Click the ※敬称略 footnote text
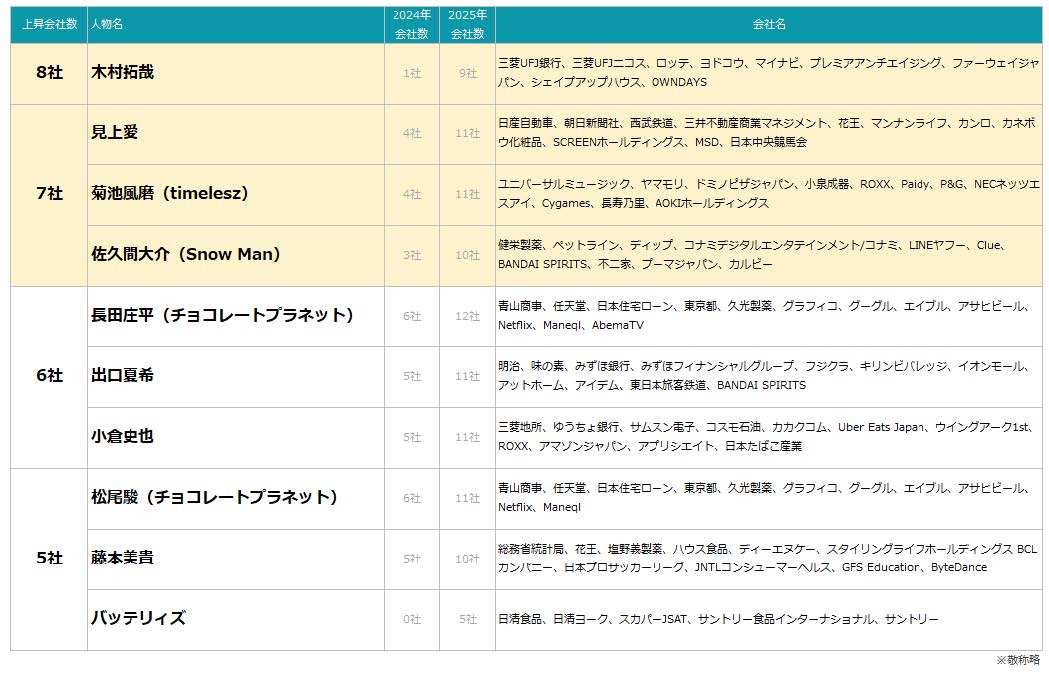Screen dimensions: 1049x675 (1017, 660)
